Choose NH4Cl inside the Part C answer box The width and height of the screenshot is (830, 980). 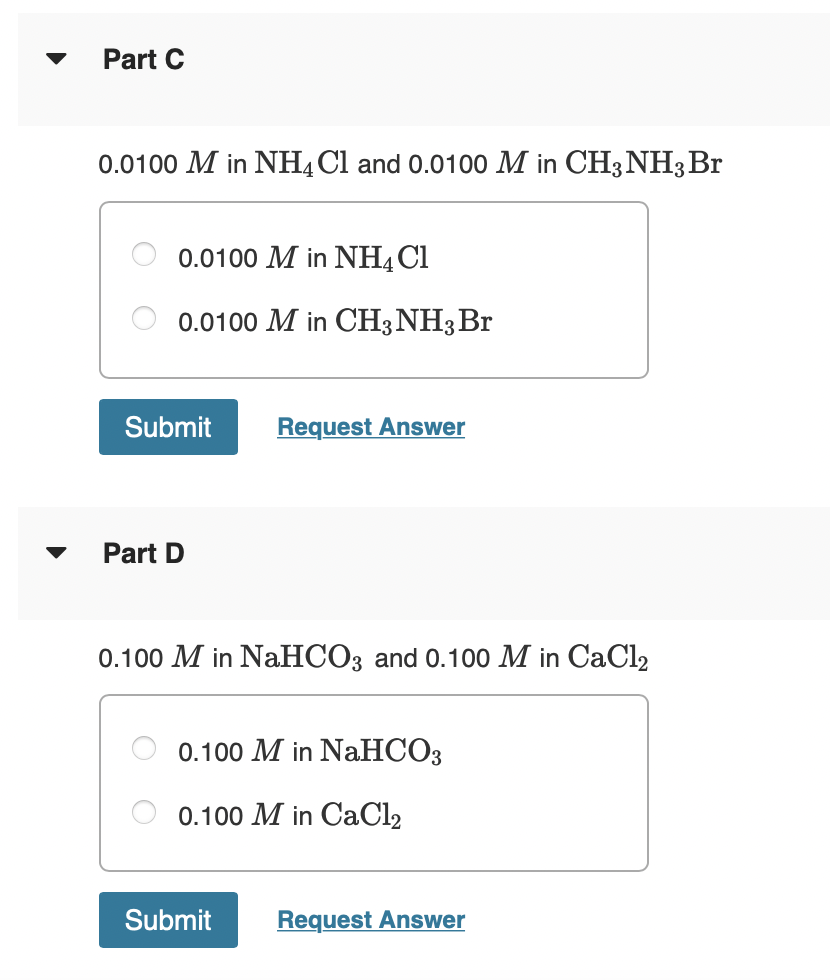(144, 255)
